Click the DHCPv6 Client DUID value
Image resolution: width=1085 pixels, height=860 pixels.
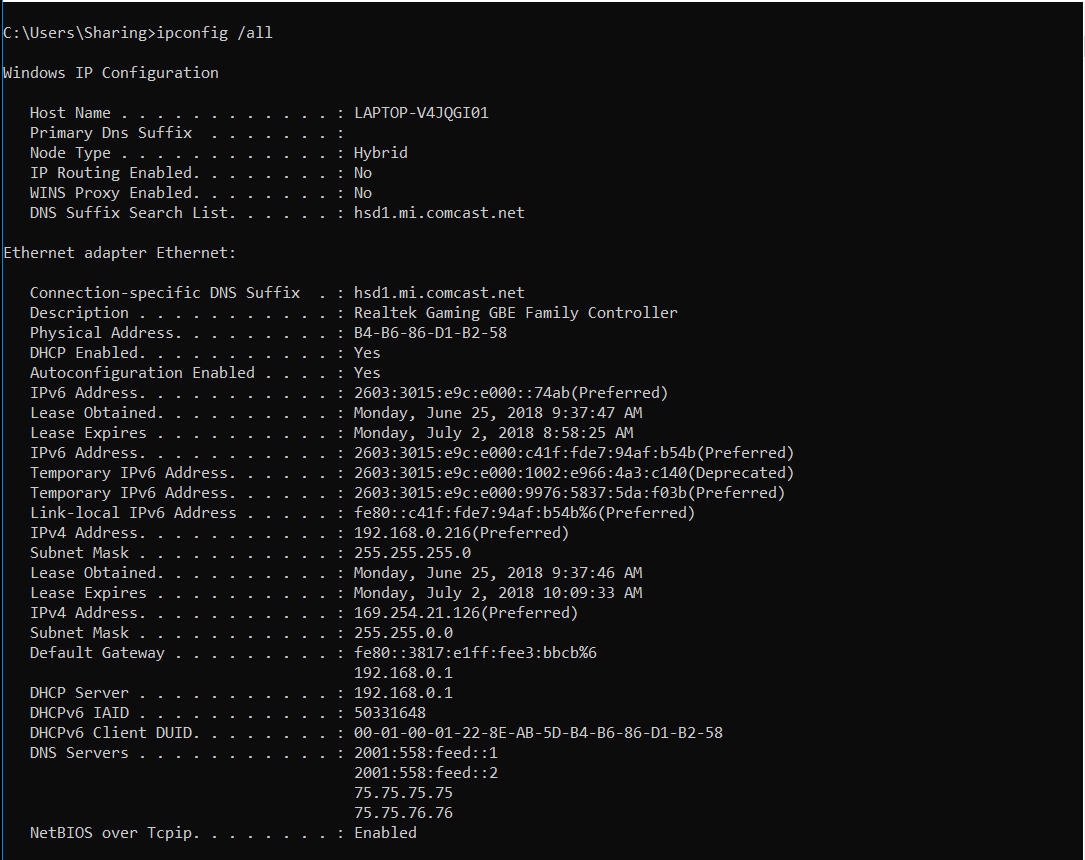coord(538,733)
